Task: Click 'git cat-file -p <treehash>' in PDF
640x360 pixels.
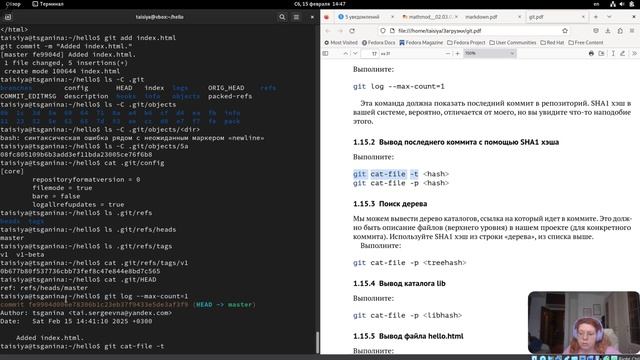Action: pos(409,262)
